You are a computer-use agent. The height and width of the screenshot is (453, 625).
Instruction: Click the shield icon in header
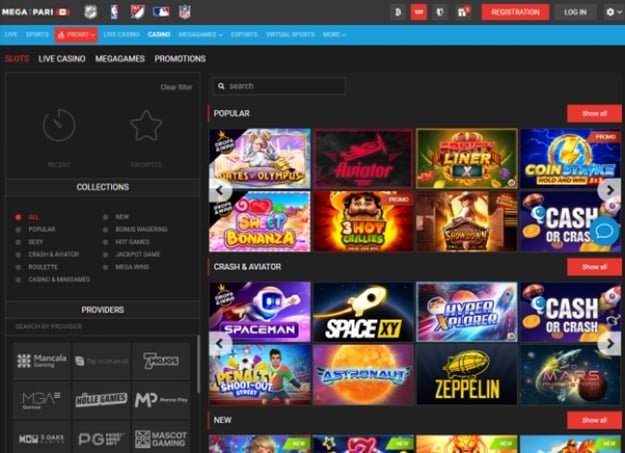pyautogui.click(x=440, y=12)
